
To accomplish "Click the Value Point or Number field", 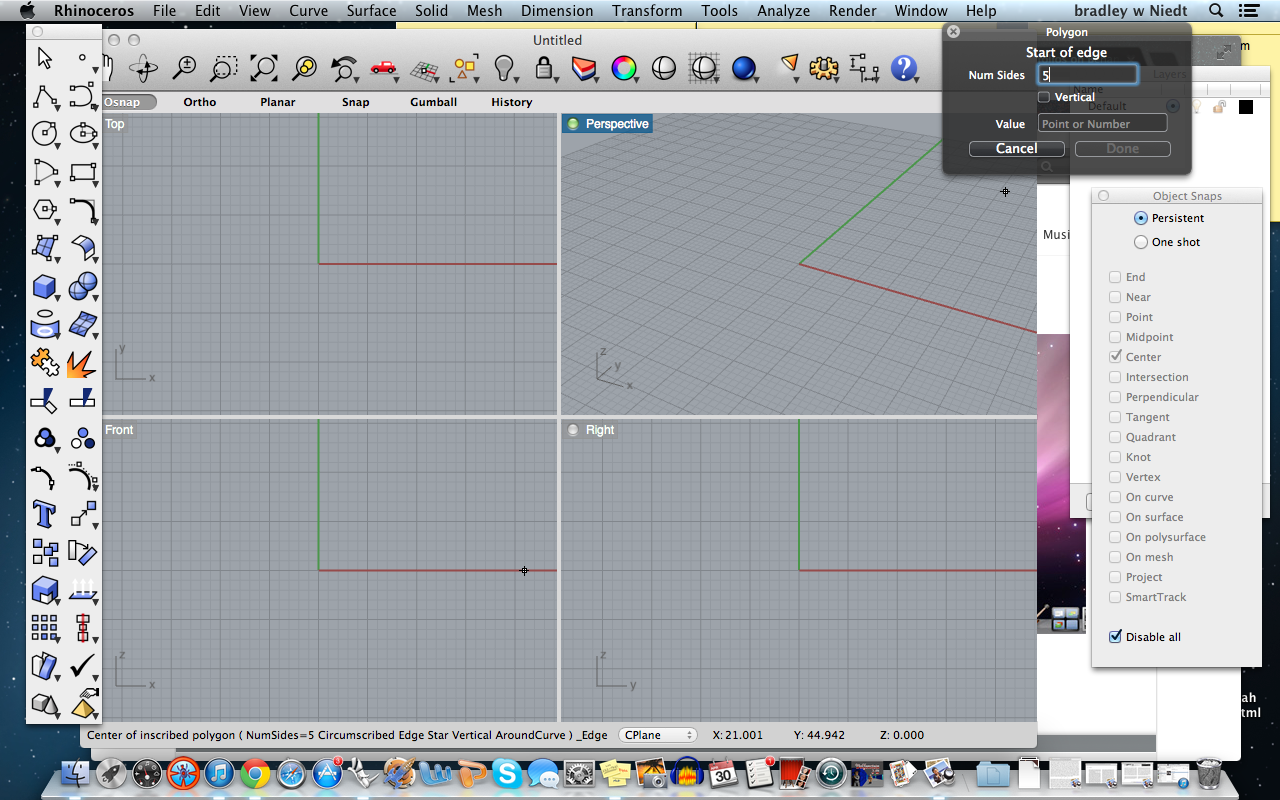I will click(x=1102, y=124).
